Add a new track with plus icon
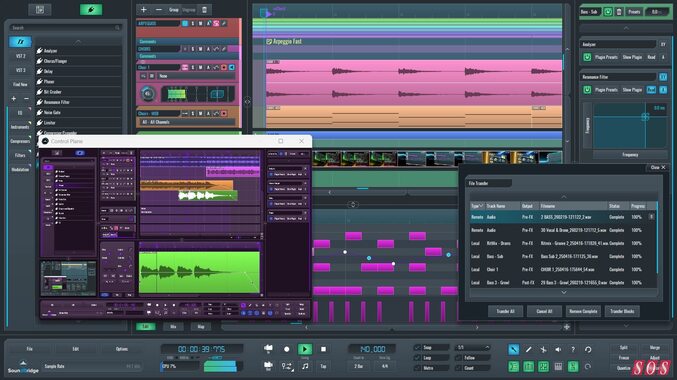 (x=144, y=10)
